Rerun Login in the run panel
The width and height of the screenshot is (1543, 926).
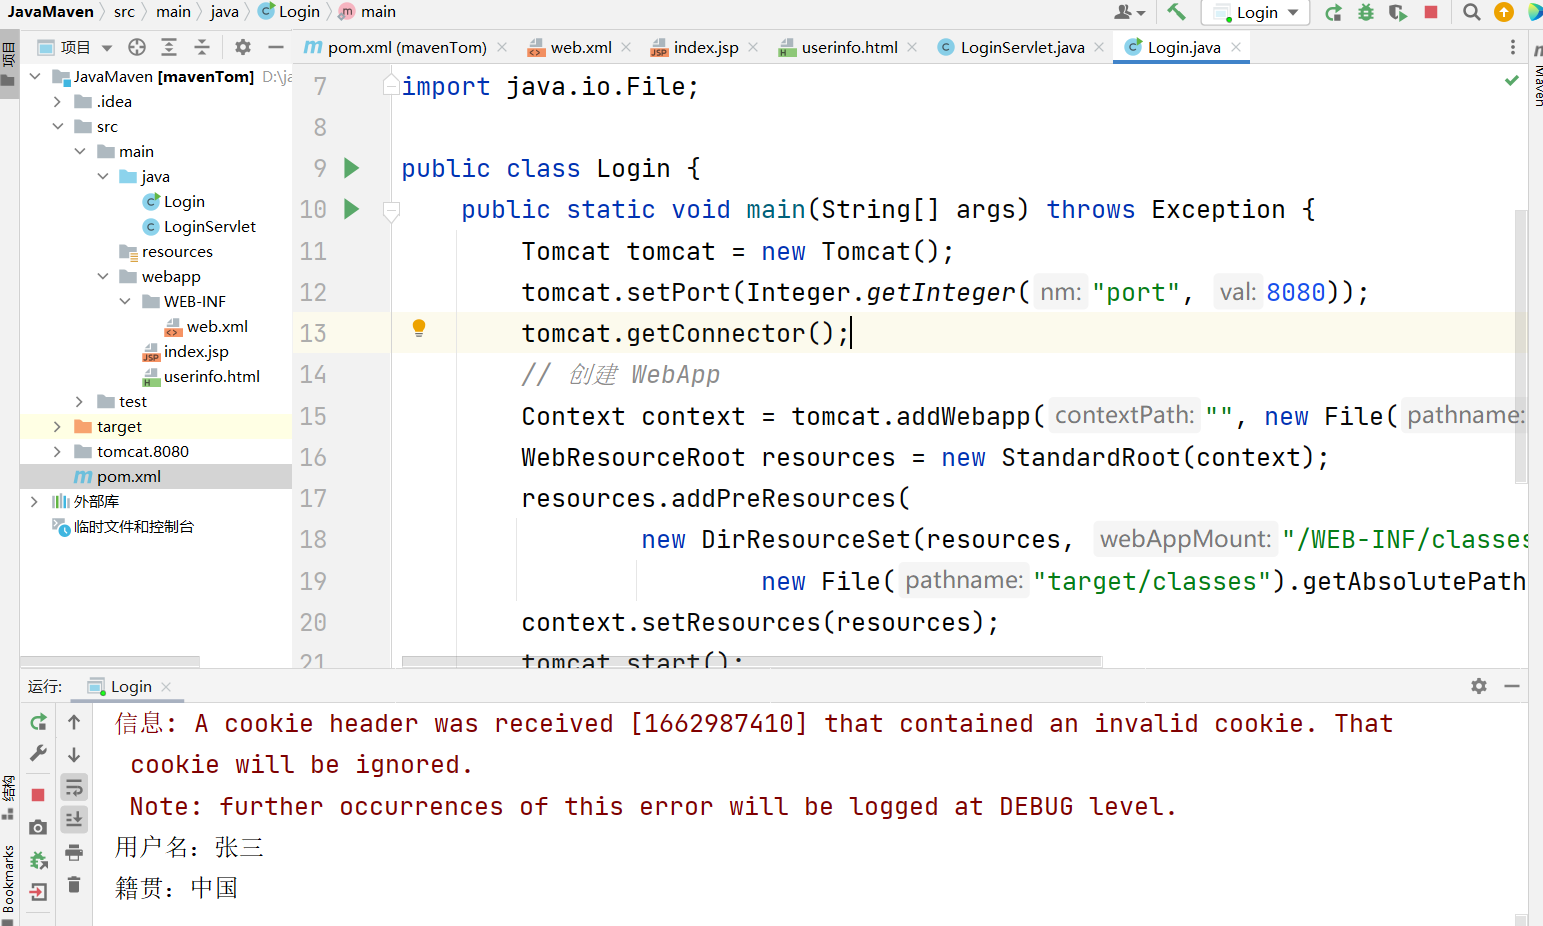click(38, 722)
